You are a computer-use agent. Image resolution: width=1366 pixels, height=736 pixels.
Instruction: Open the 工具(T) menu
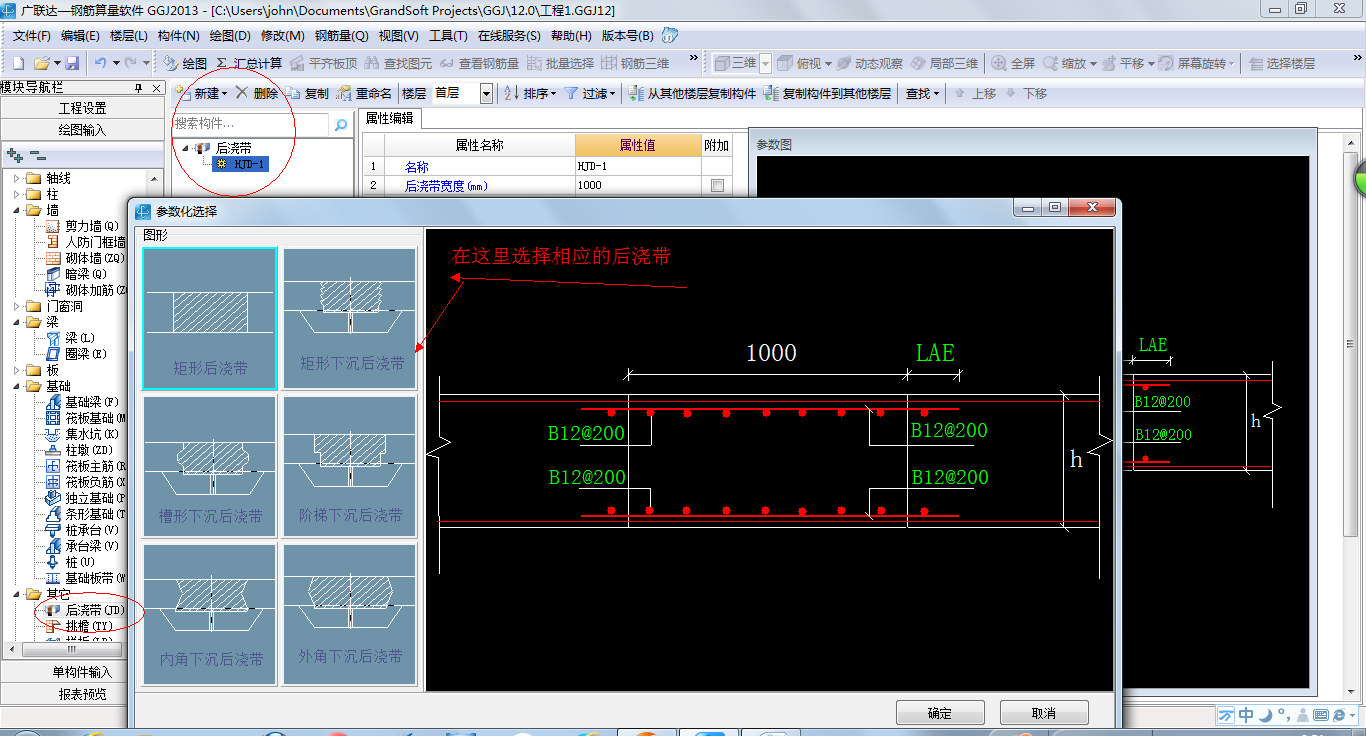[x=448, y=35]
